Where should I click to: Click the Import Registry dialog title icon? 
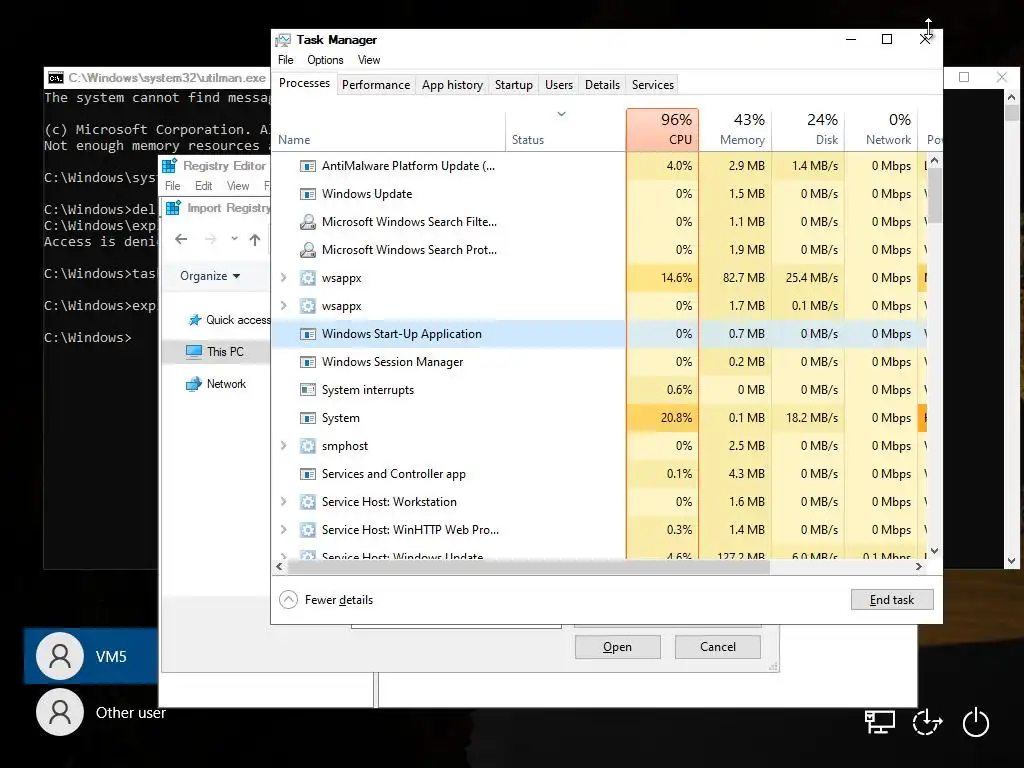tap(173, 208)
